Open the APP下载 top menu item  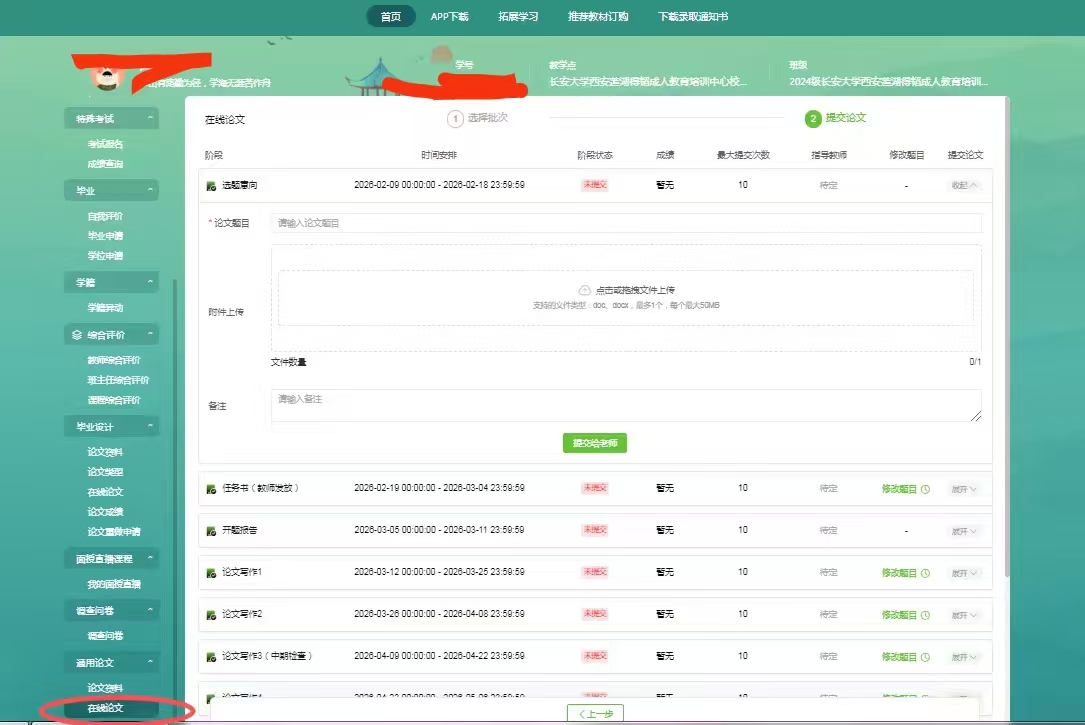[x=449, y=17]
